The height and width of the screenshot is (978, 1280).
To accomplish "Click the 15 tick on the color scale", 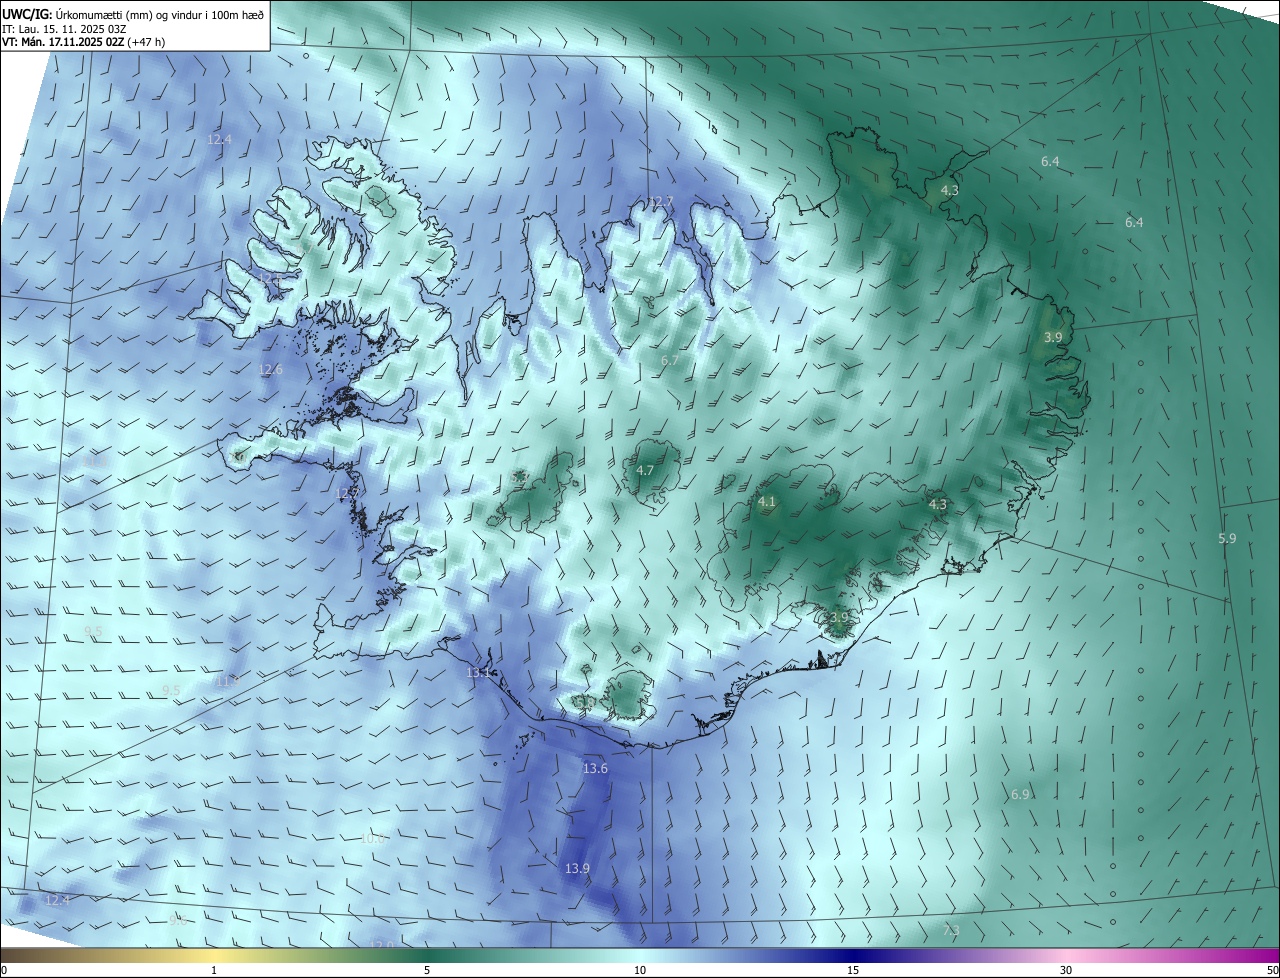I will point(853,970).
